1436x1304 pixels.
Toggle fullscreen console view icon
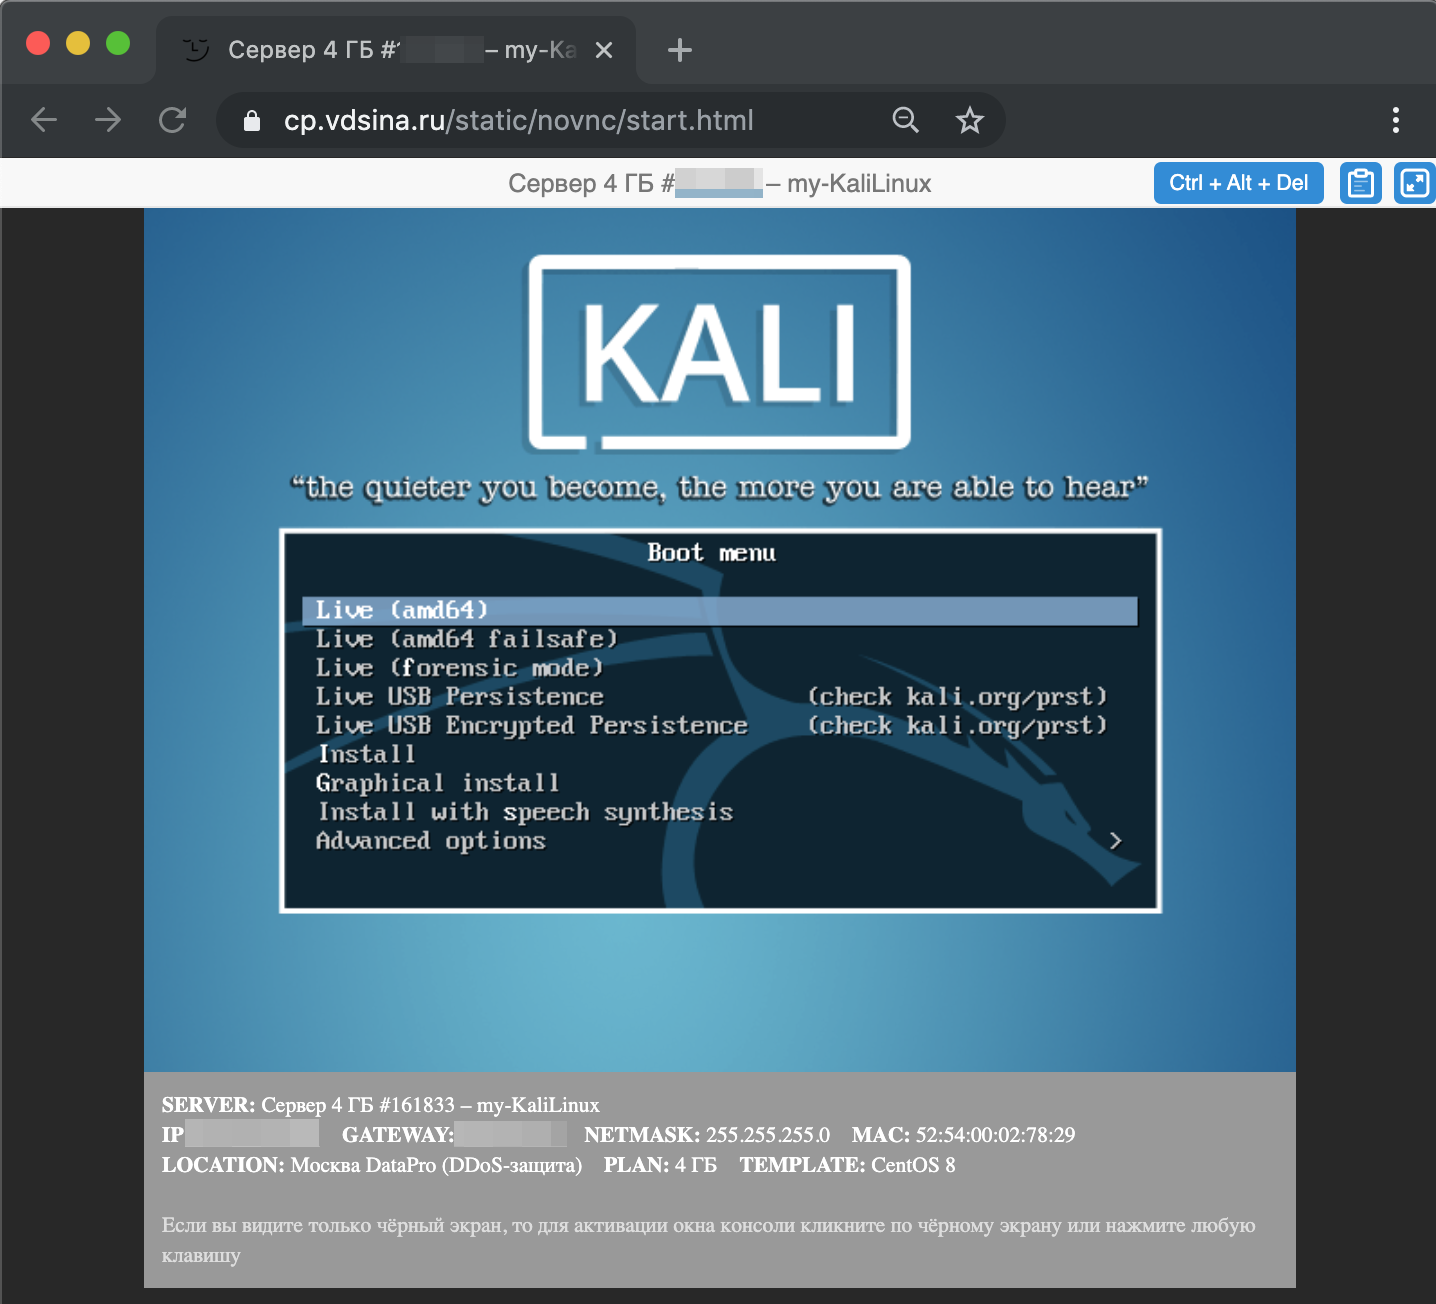point(1415,183)
